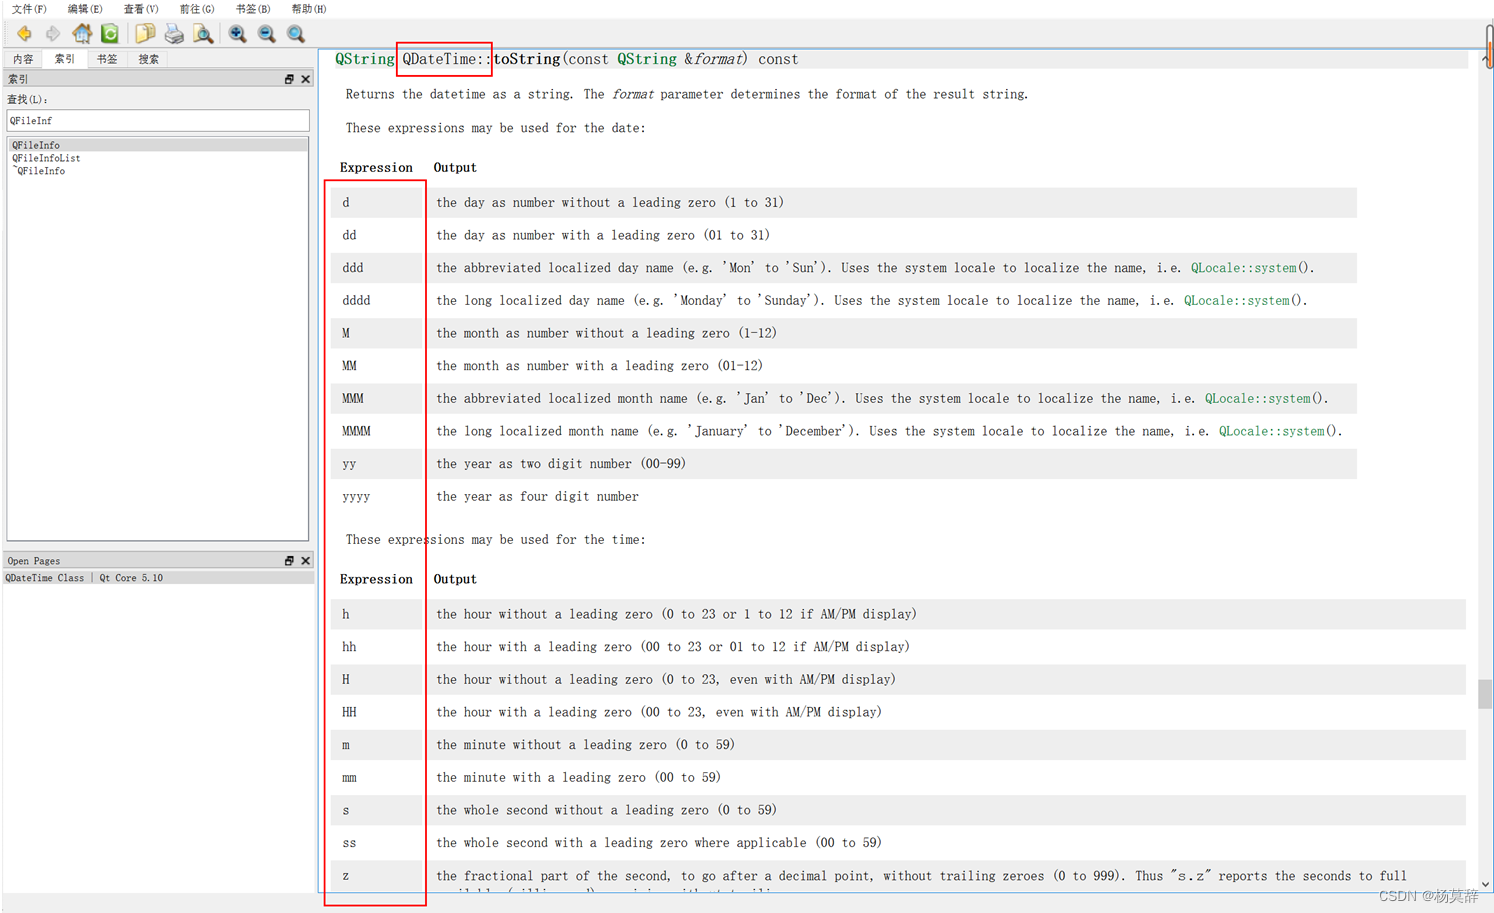Open the 前往(G) menu

pos(197,9)
